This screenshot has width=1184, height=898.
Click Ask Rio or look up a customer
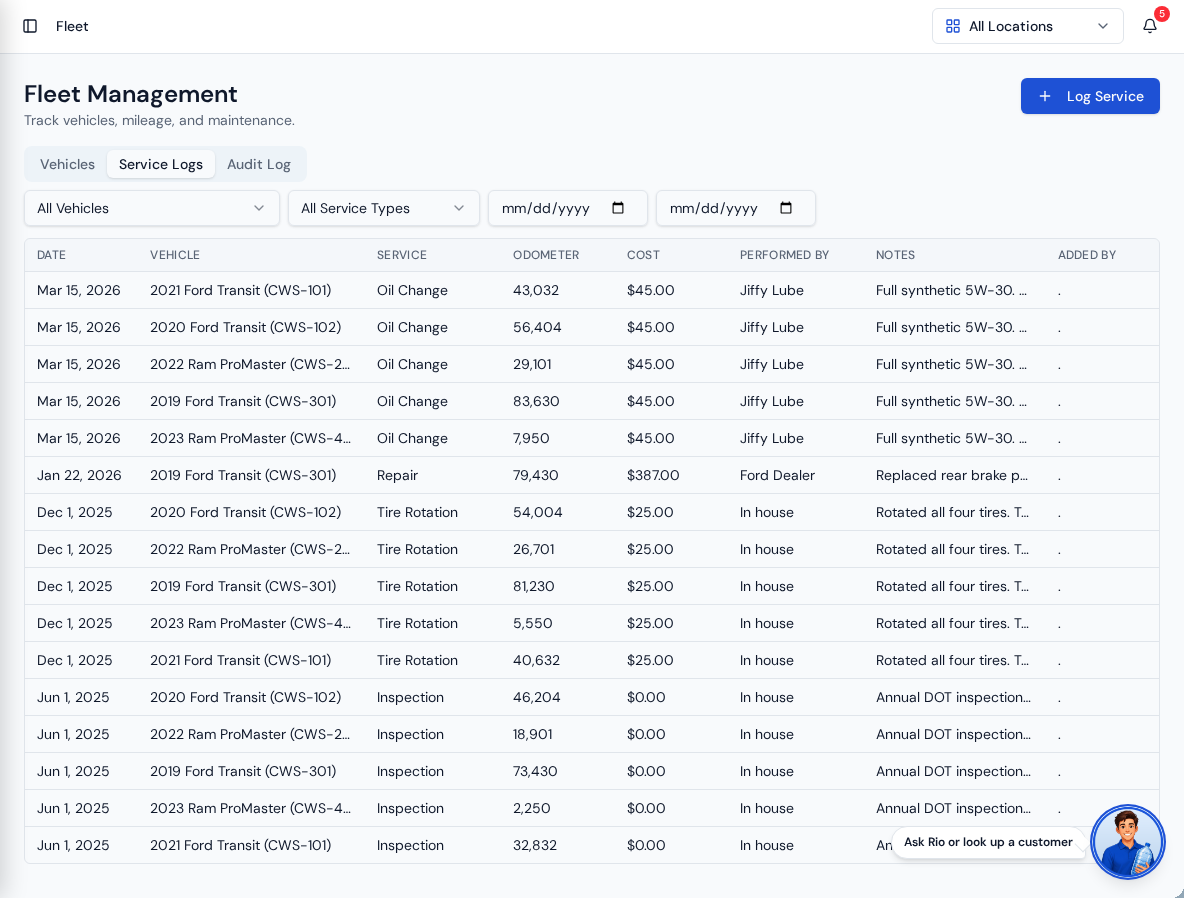tap(988, 841)
